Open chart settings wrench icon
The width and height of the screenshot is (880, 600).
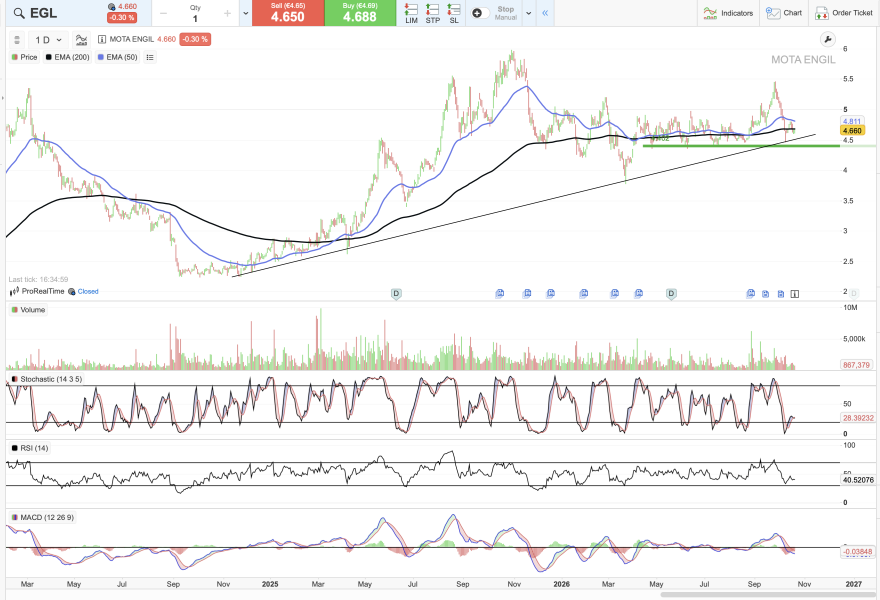827,39
